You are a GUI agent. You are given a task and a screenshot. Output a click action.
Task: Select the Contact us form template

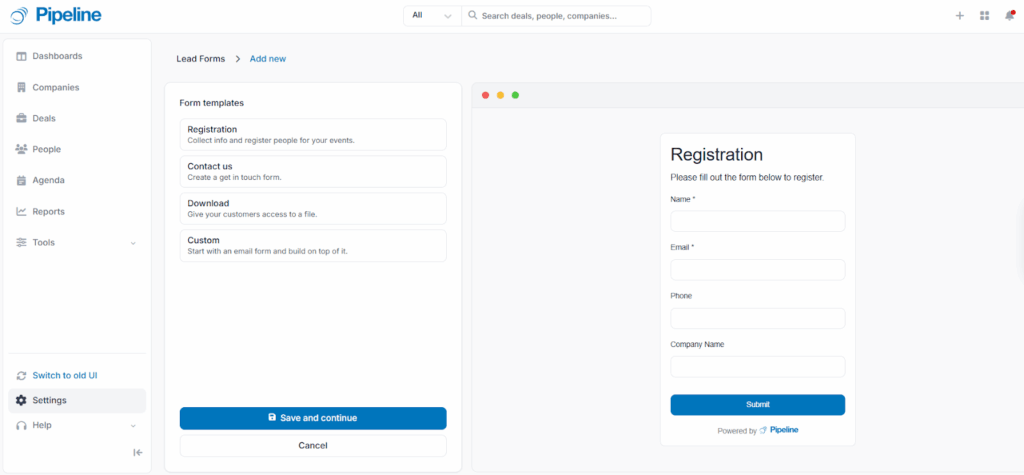(x=313, y=171)
